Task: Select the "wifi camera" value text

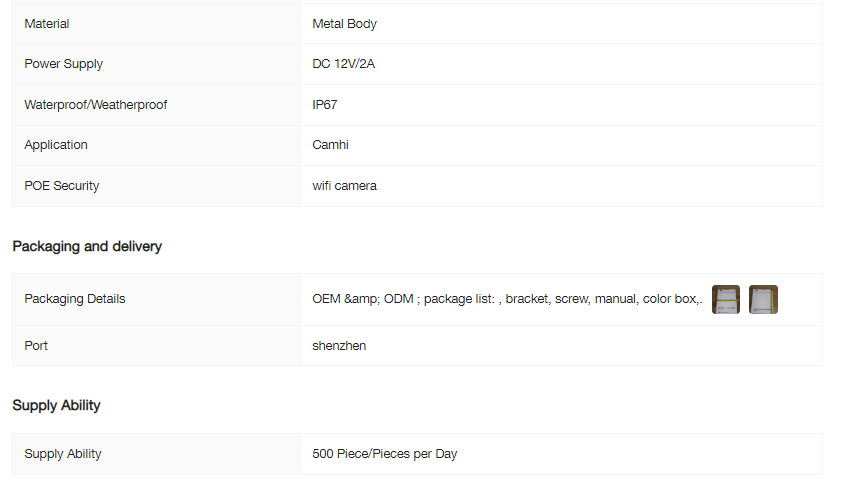Action: pyautogui.click(x=344, y=186)
